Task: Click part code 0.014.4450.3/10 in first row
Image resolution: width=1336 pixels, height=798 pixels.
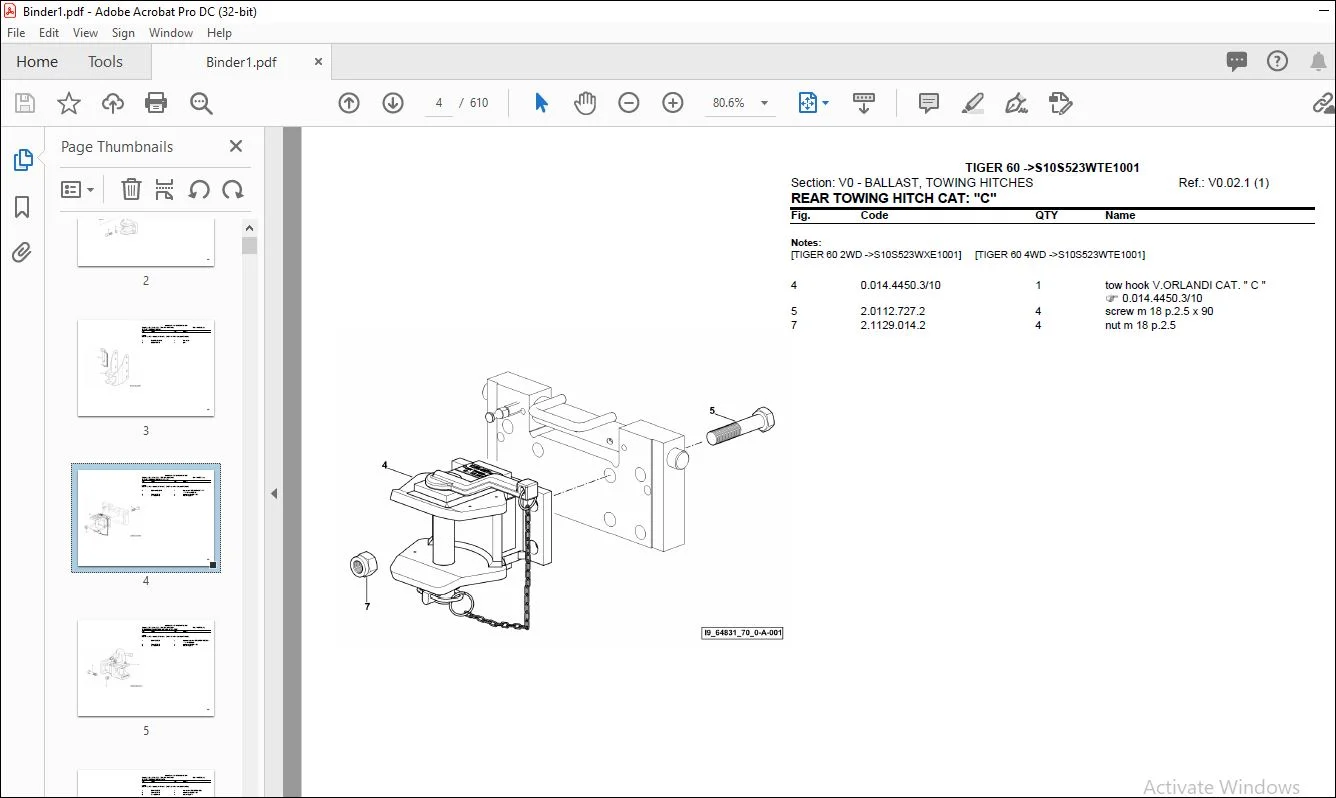Action: click(900, 286)
